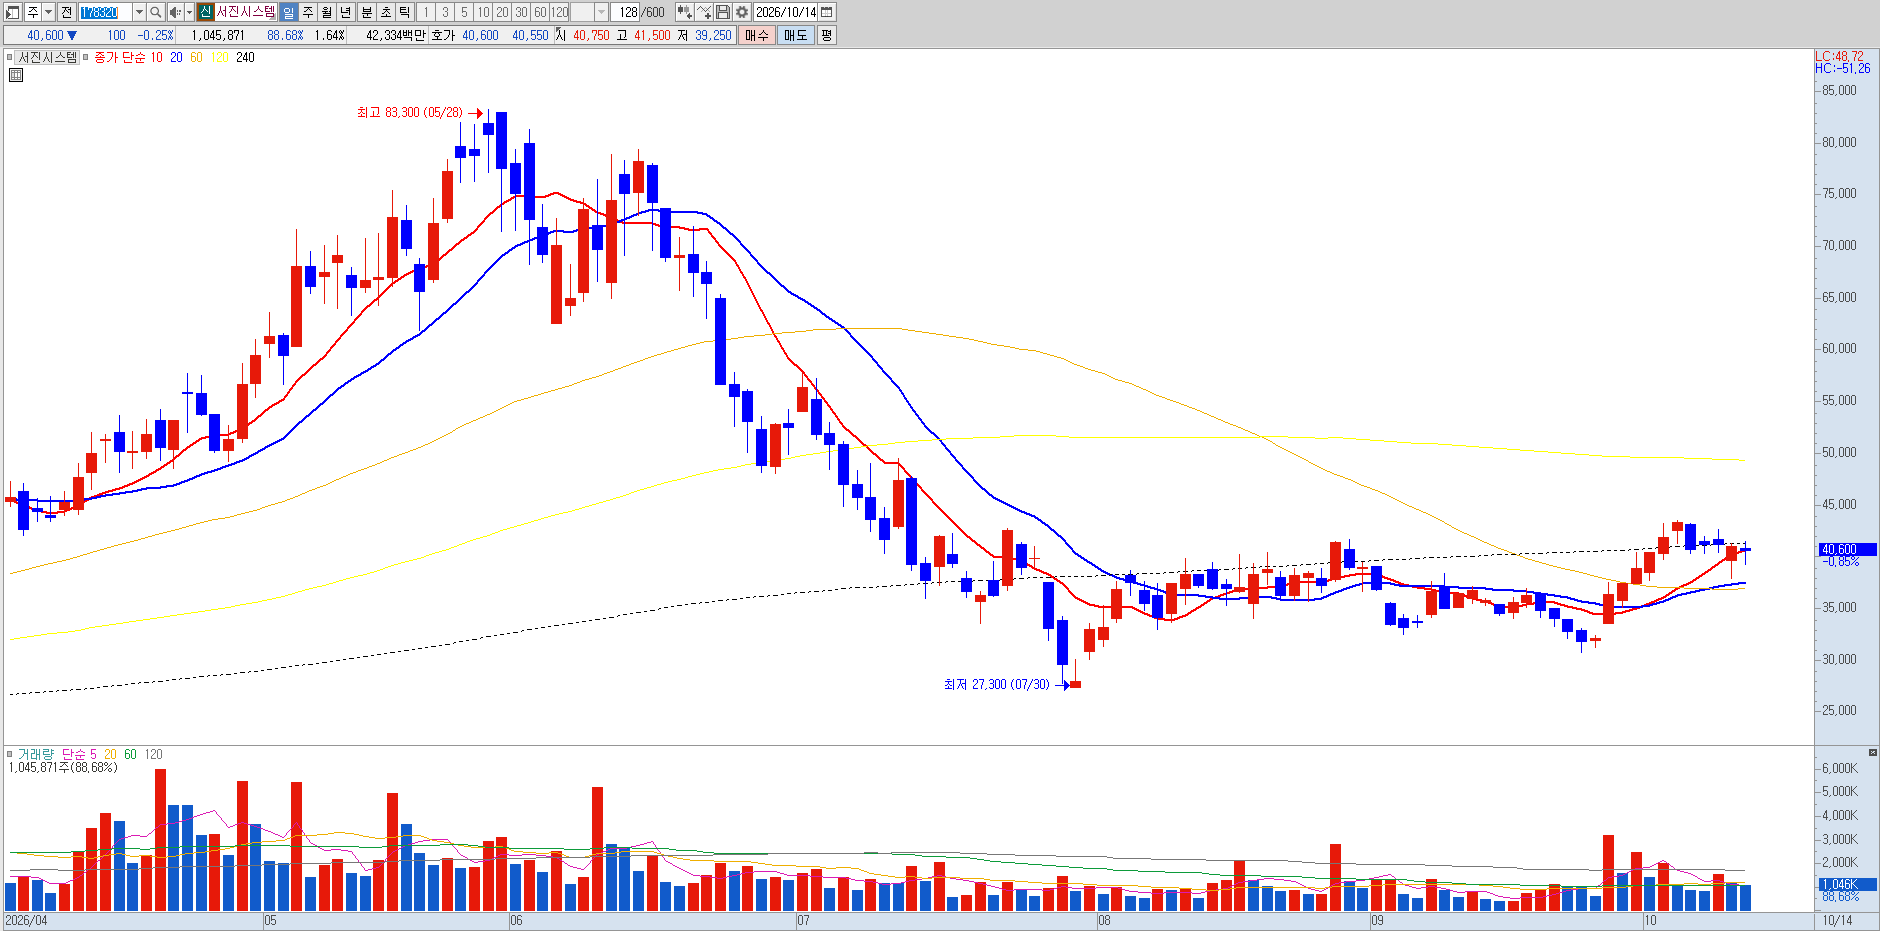Open the chart settings gear icon

pos(742,12)
